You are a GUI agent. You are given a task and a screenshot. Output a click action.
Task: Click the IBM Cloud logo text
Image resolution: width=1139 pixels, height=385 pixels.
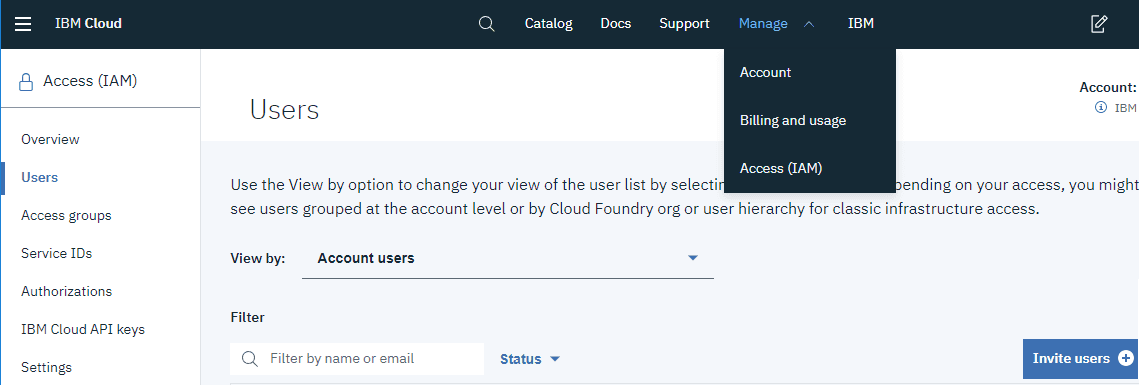click(89, 24)
